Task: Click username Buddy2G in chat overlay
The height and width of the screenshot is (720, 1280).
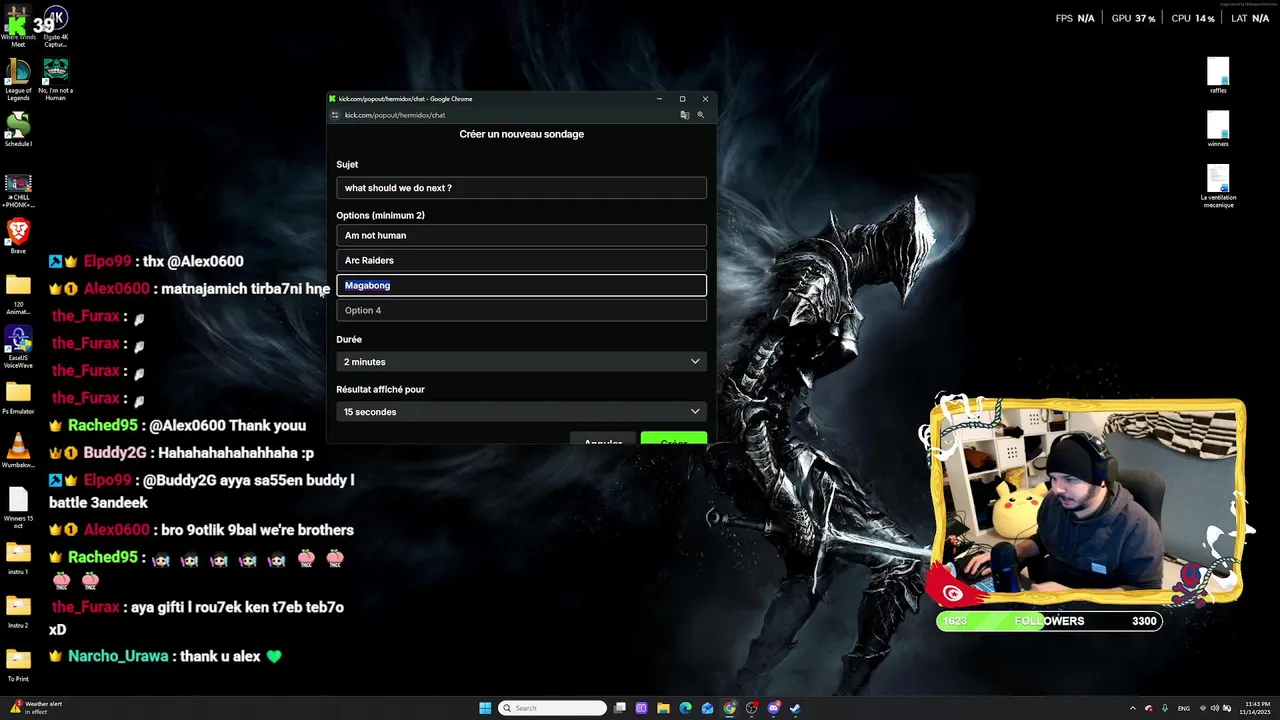Action: [x=115, y=452]
